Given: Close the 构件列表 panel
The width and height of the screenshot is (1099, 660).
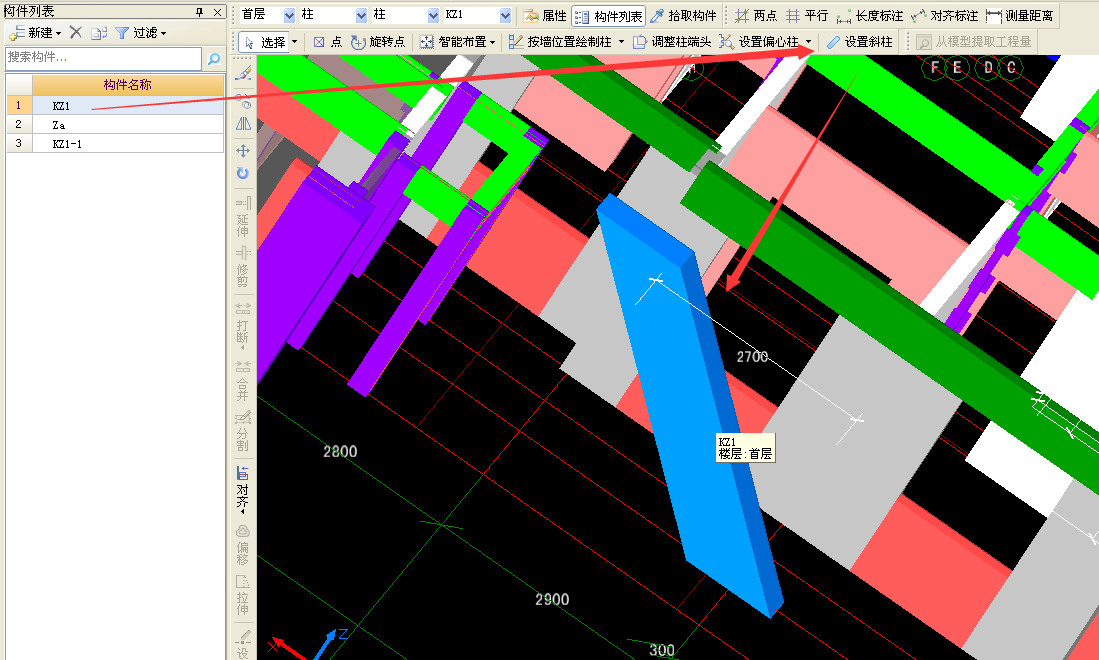Looking at the screenshot, I should click(217, 12).
